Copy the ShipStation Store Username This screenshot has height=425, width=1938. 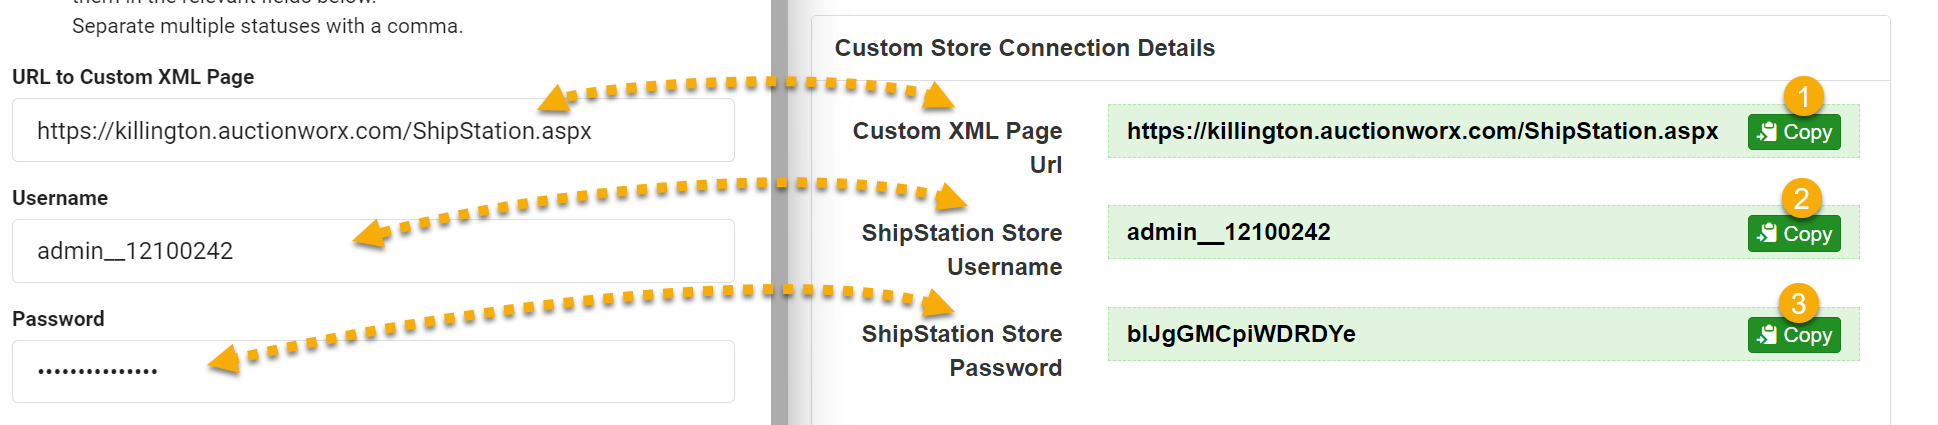tap(1794, 234)
